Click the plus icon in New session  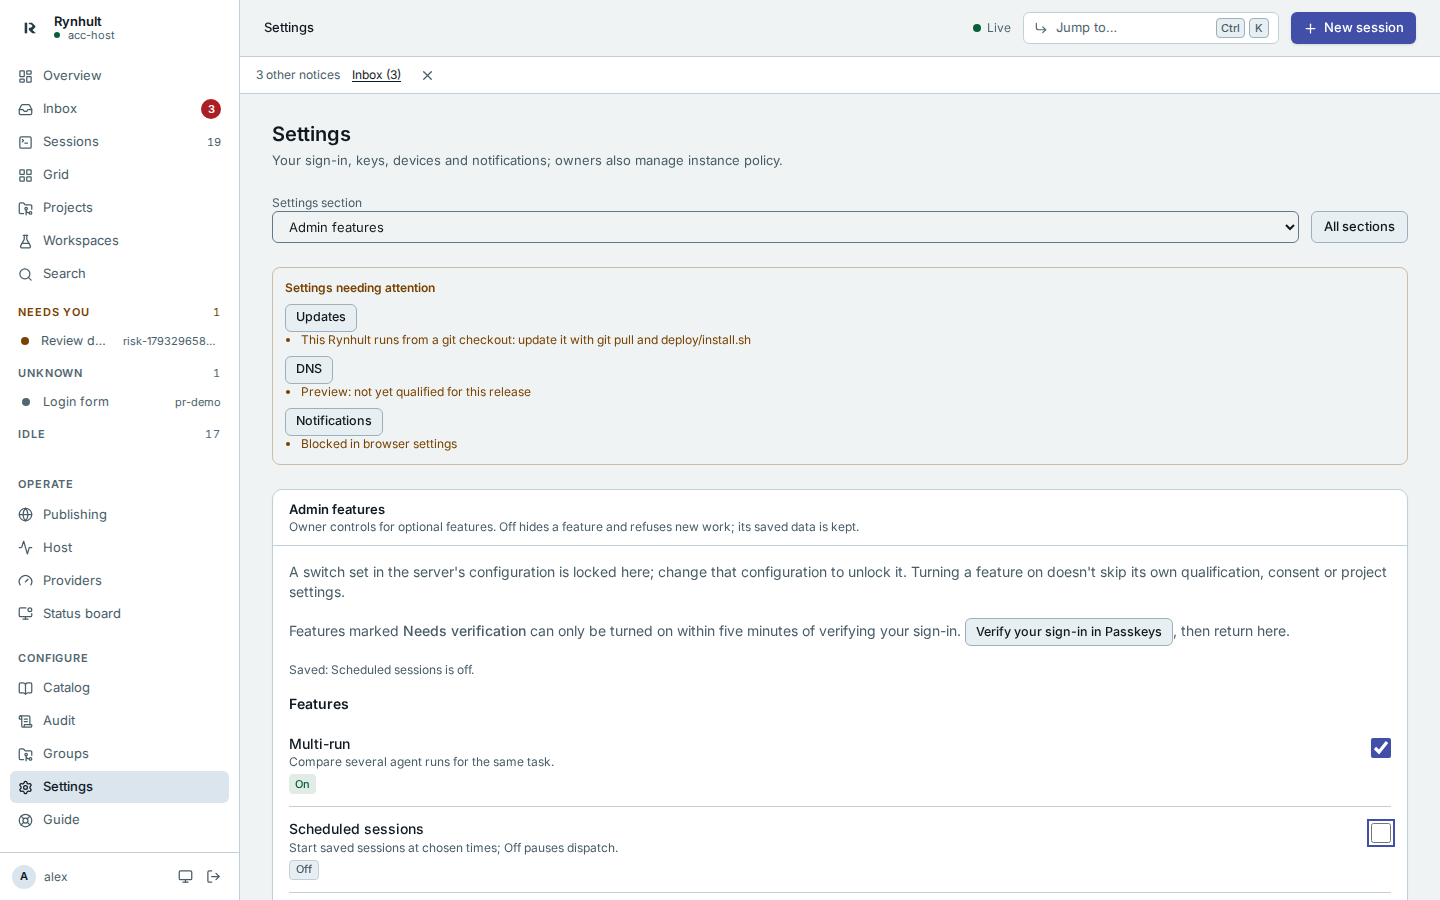(1310, 28)
